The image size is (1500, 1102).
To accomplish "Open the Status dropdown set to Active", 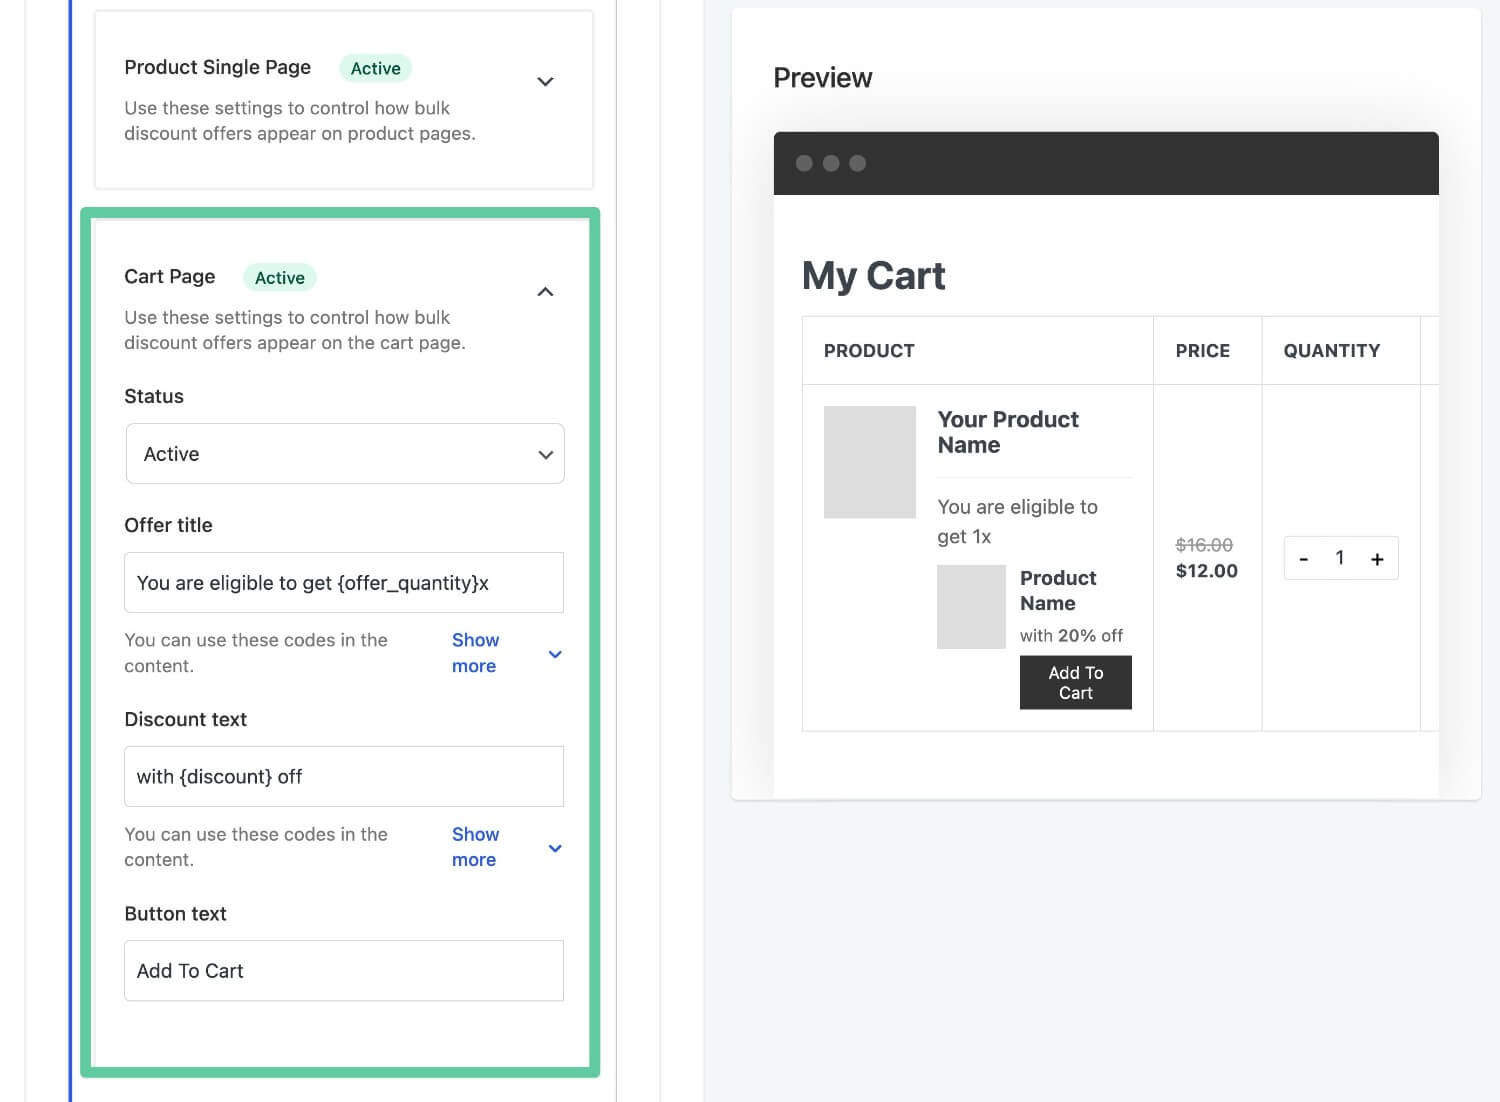I will coord(345,454).
